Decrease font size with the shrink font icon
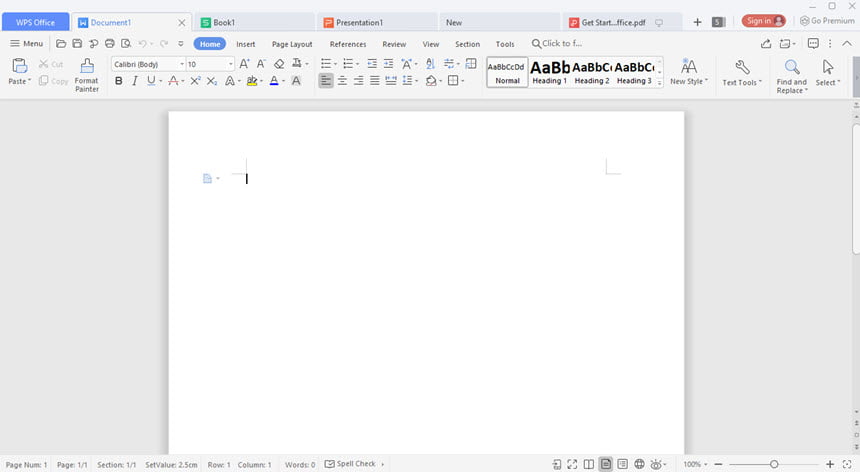The width and height of the screenshot is (860, 472). pos(261,64)
